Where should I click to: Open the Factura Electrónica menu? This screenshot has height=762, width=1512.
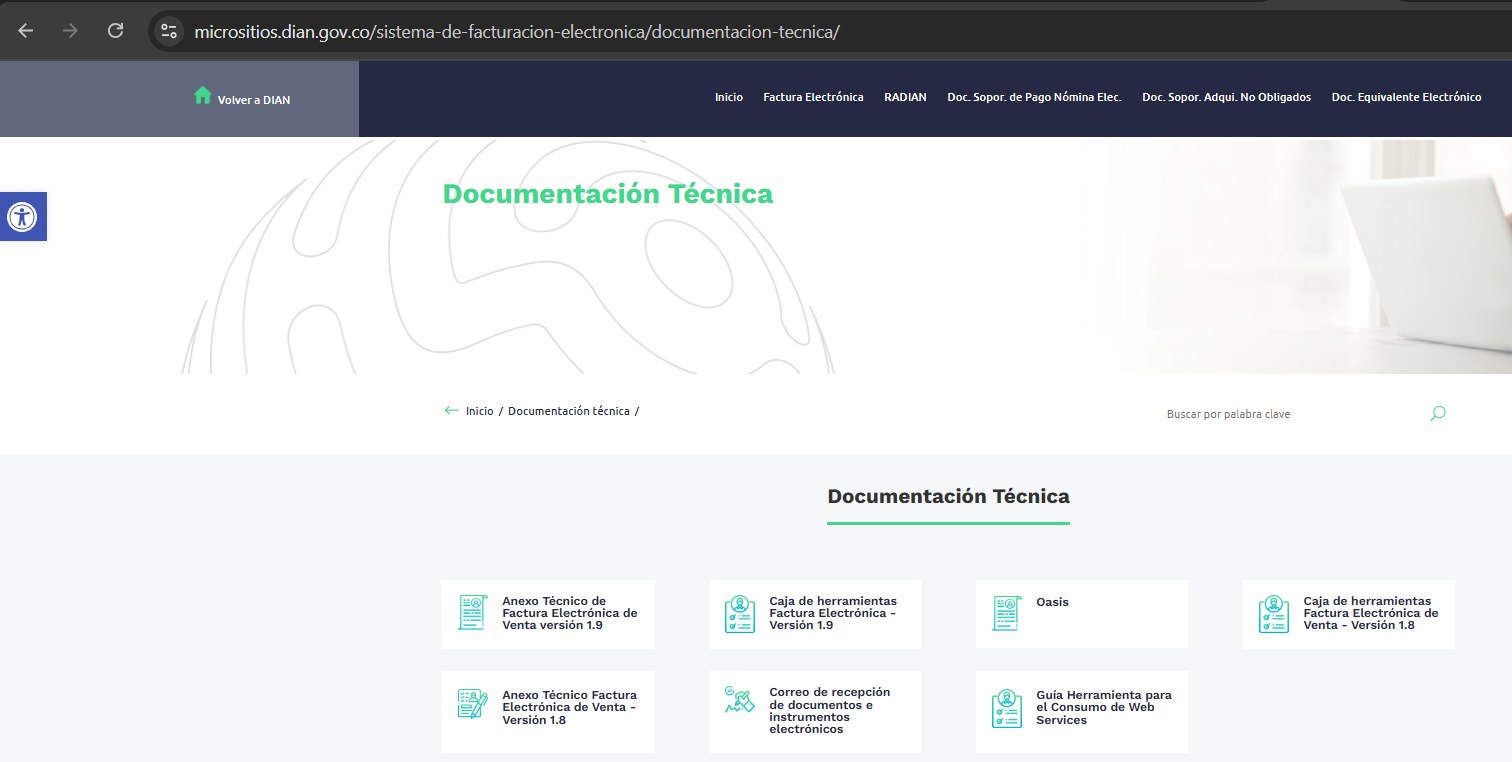(813, 97)
